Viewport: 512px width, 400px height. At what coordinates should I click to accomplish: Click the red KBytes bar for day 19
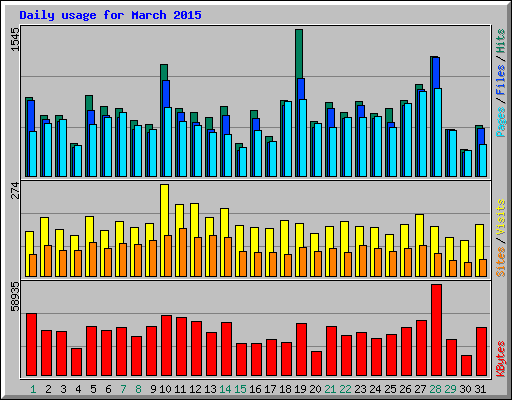[x=301, y=350]
